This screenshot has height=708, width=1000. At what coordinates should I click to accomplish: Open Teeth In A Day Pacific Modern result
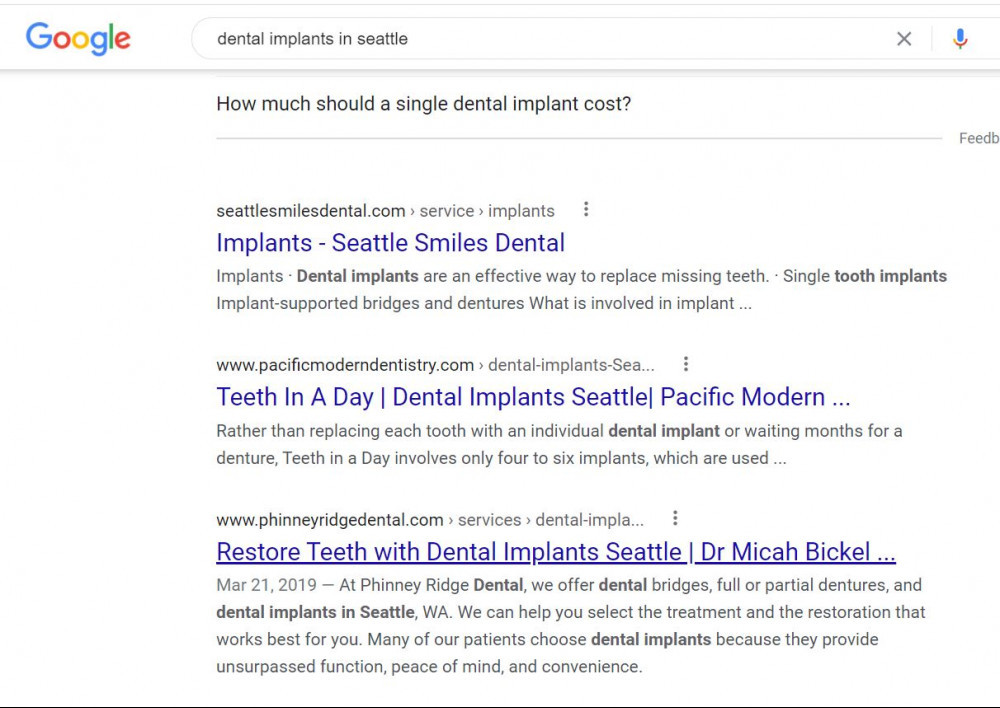(533, 397)
